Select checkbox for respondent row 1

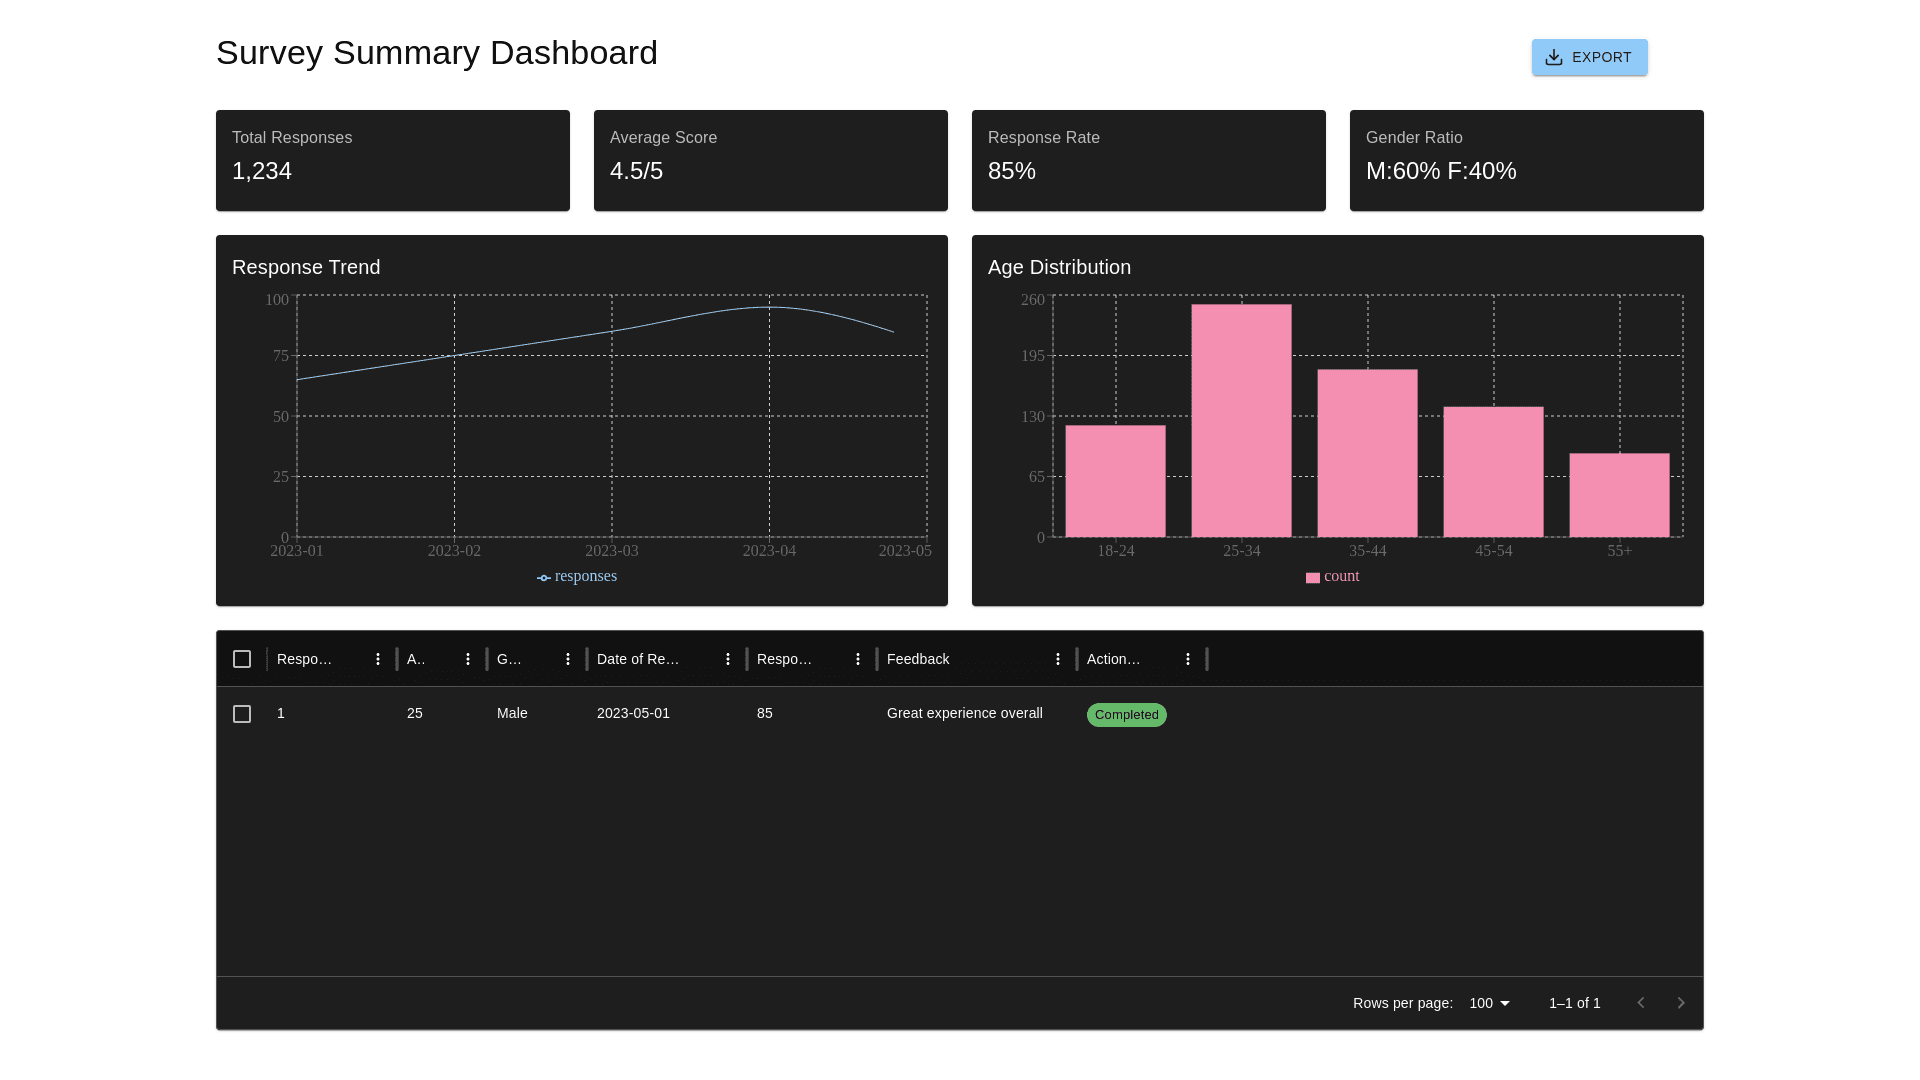point(242,714)
